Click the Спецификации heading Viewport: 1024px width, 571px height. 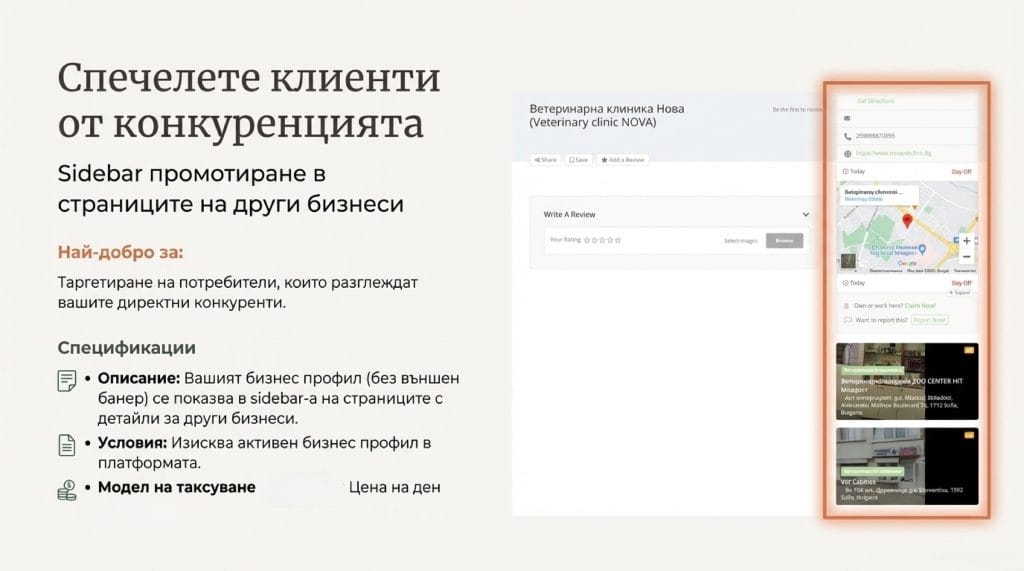click(127, 348)
